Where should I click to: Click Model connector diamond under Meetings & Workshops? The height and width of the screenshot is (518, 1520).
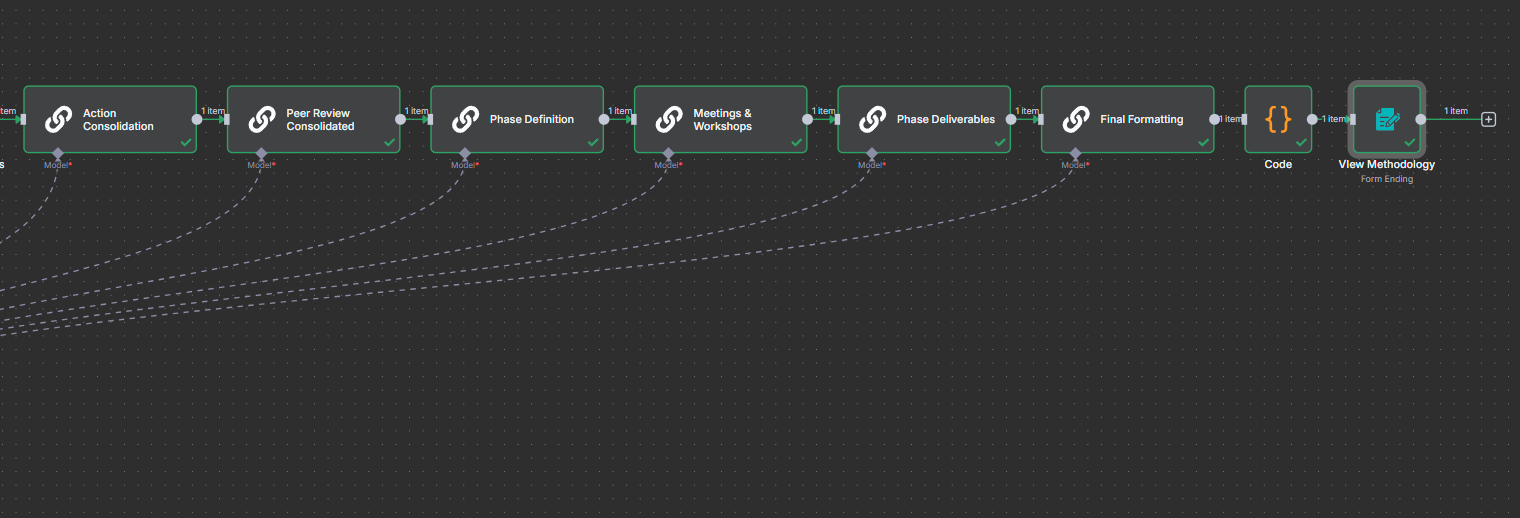coord(669,153)
